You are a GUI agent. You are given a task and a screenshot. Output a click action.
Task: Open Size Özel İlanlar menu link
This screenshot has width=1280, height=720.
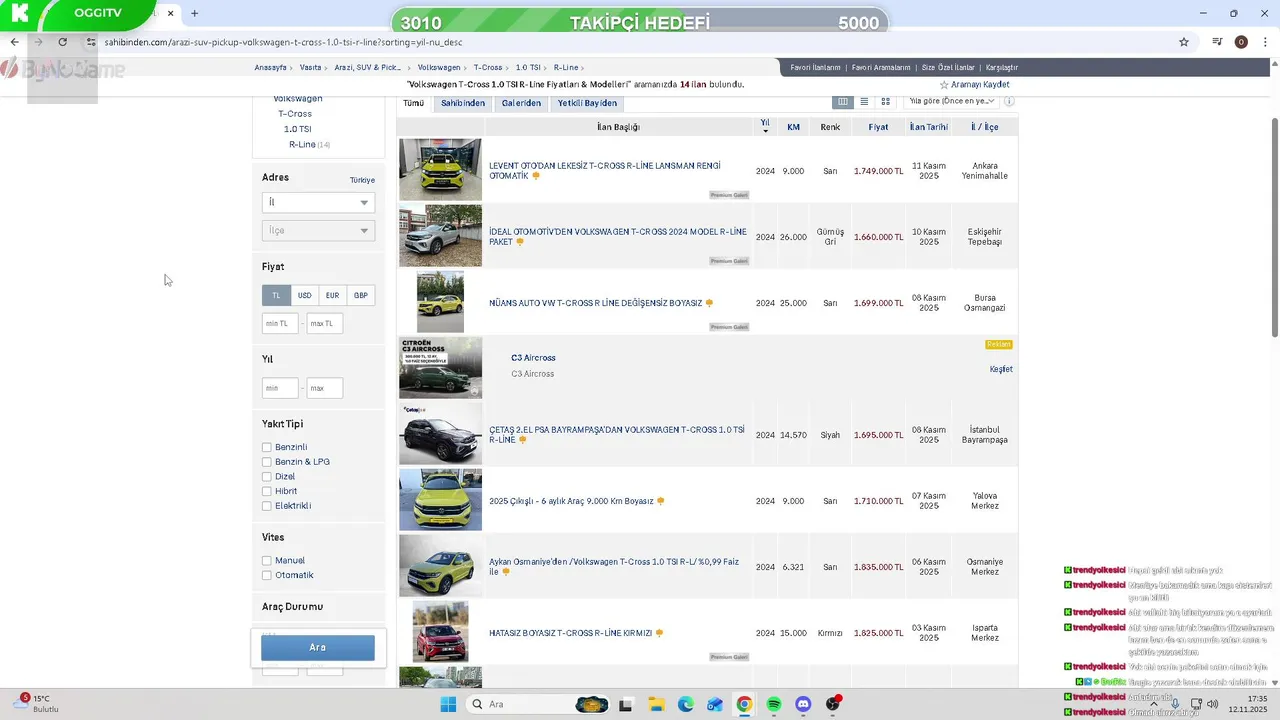(948, 67)
